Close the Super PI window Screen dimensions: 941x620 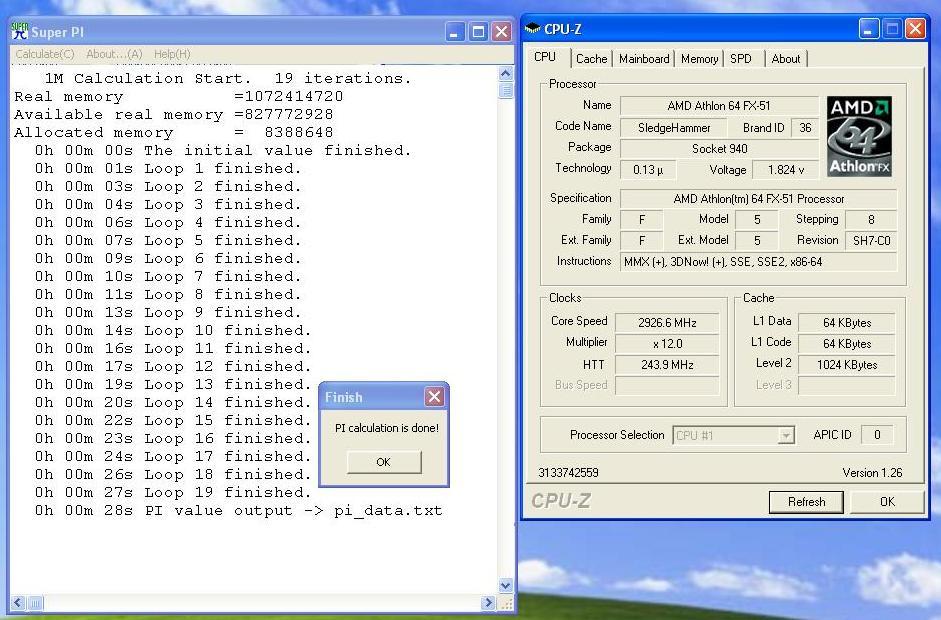tap(501, 31)
